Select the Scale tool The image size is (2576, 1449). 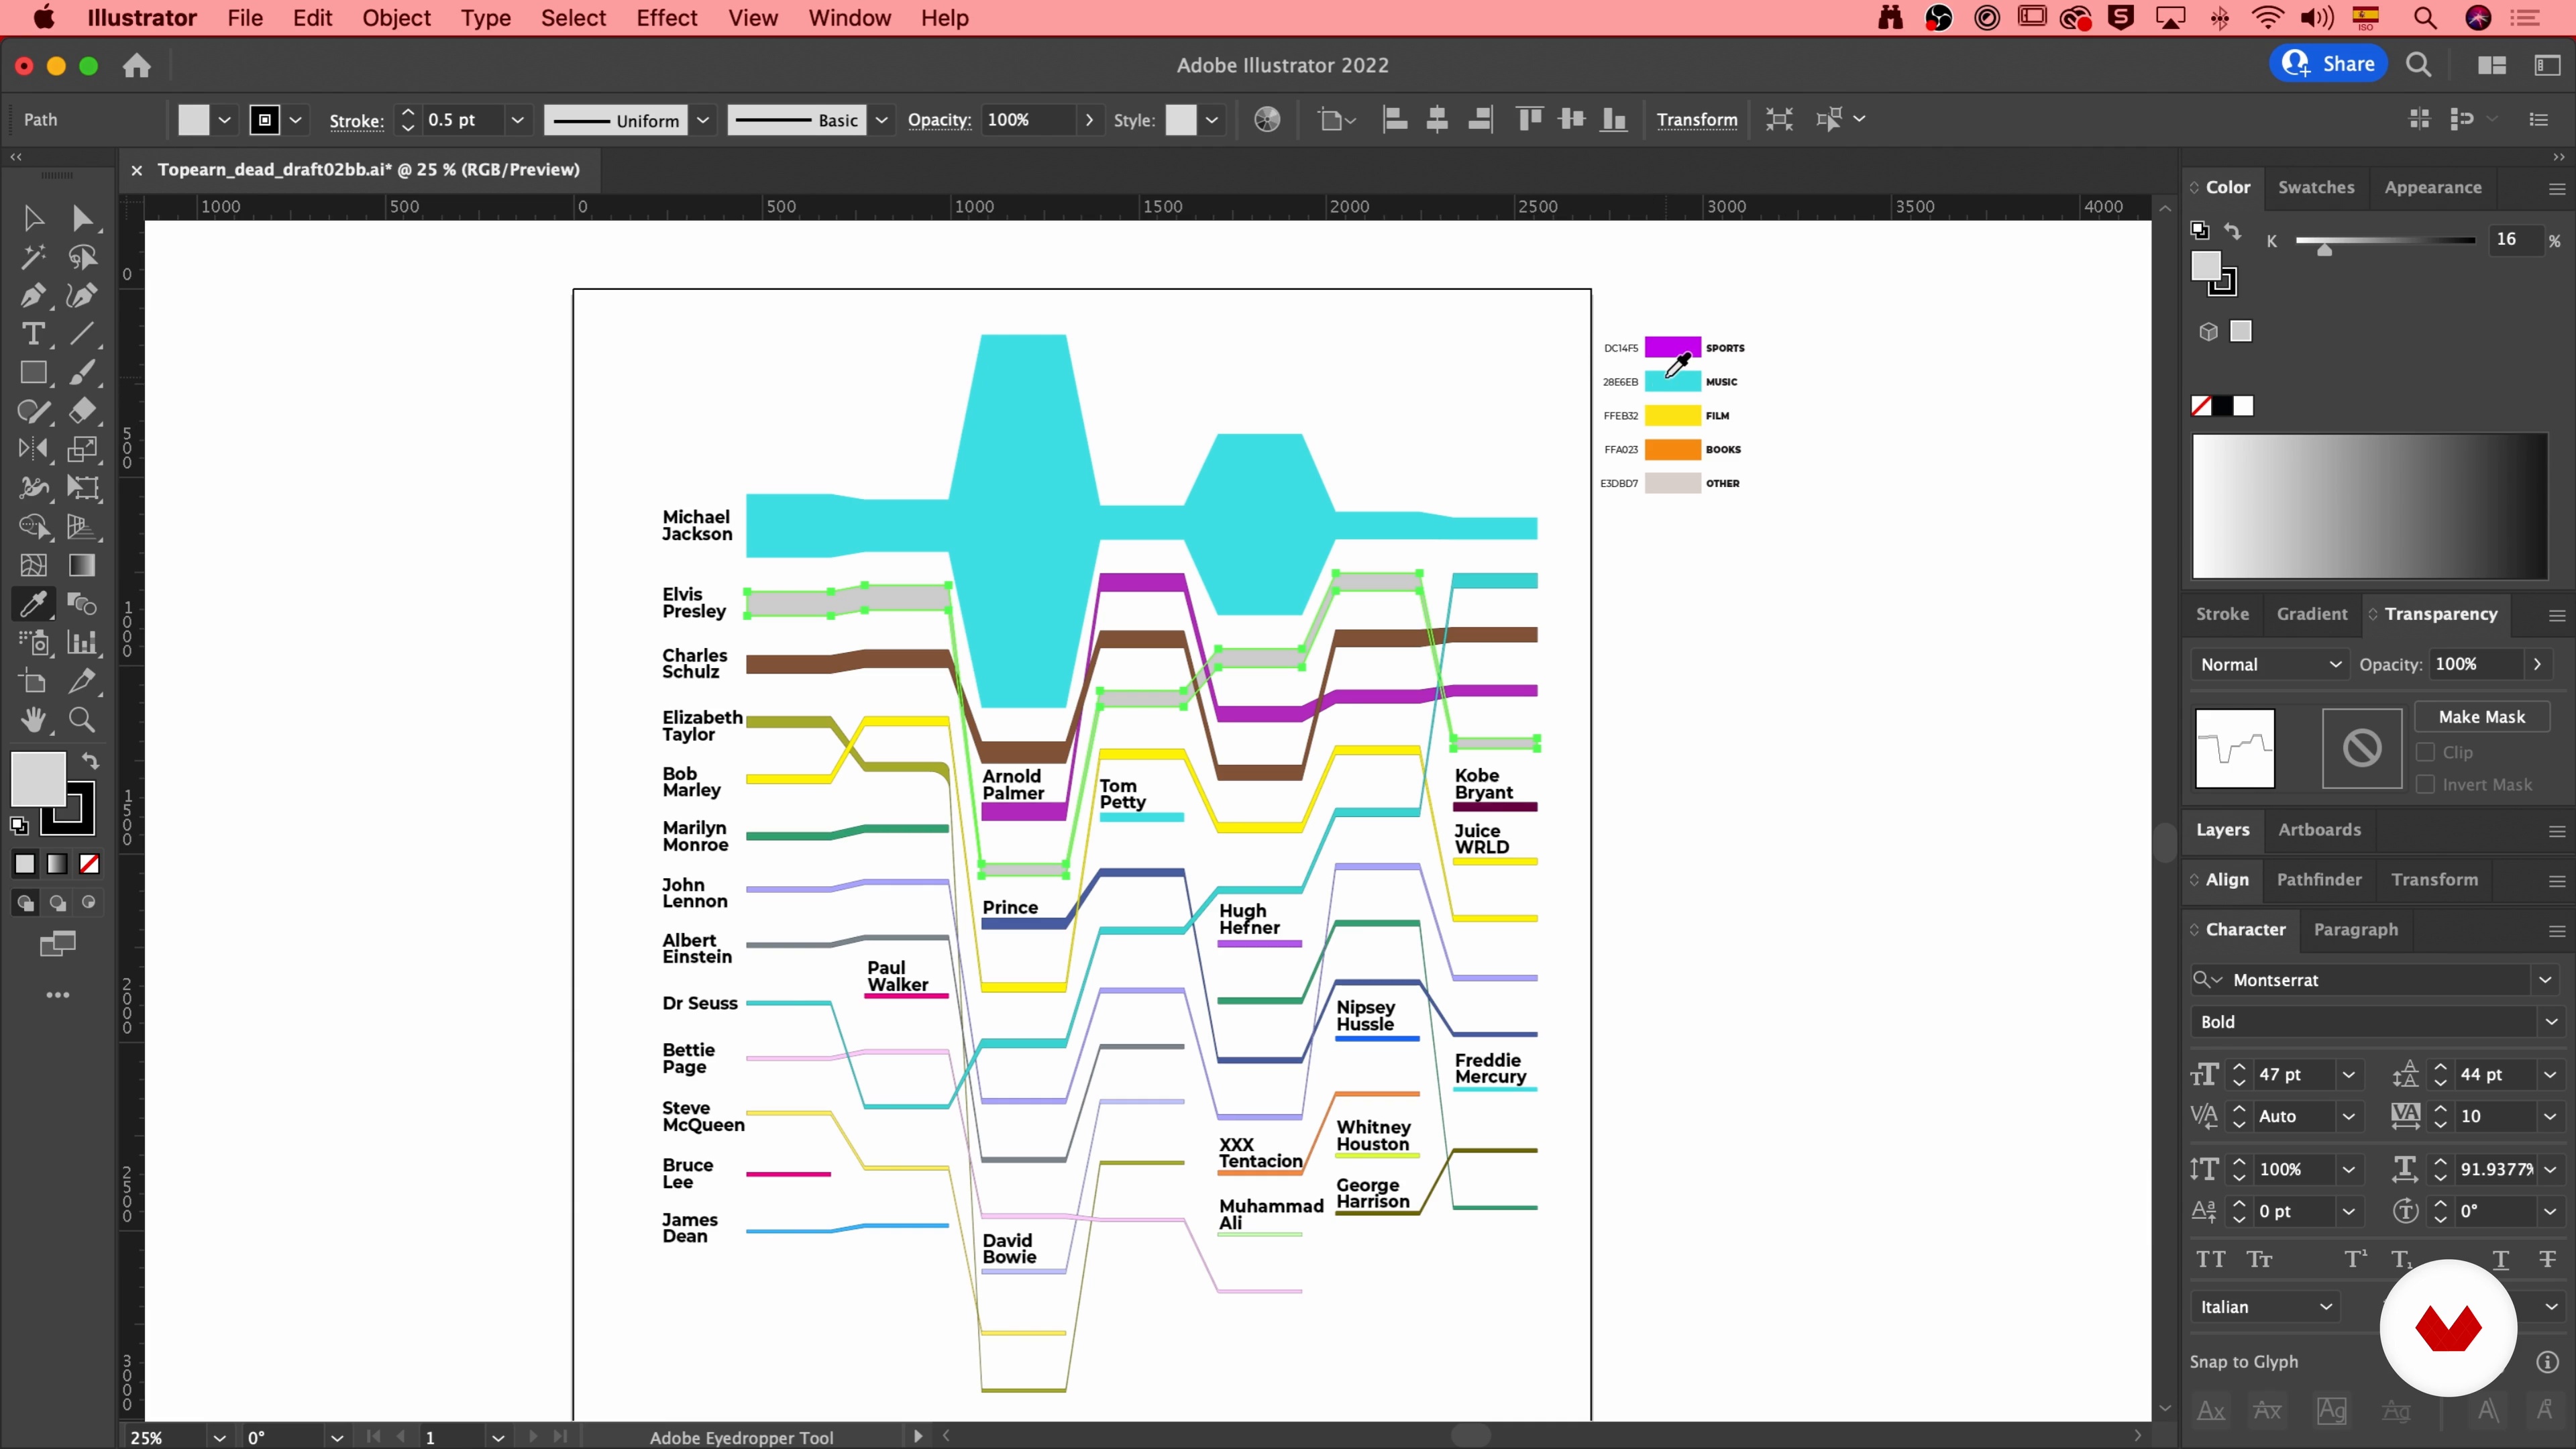click(x=83, y=449)
